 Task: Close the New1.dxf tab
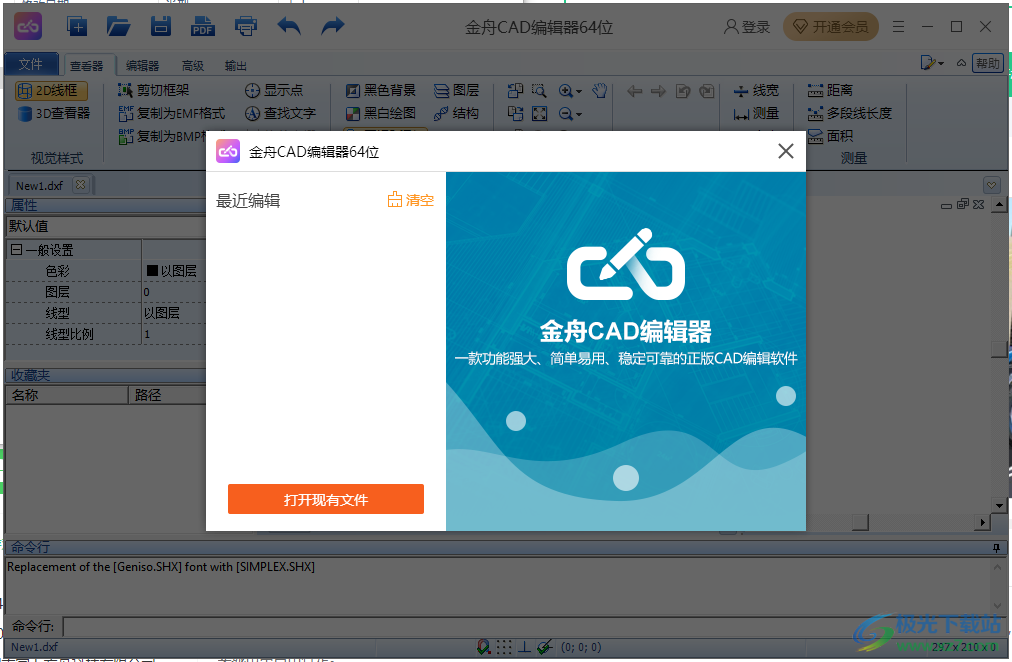80,185
